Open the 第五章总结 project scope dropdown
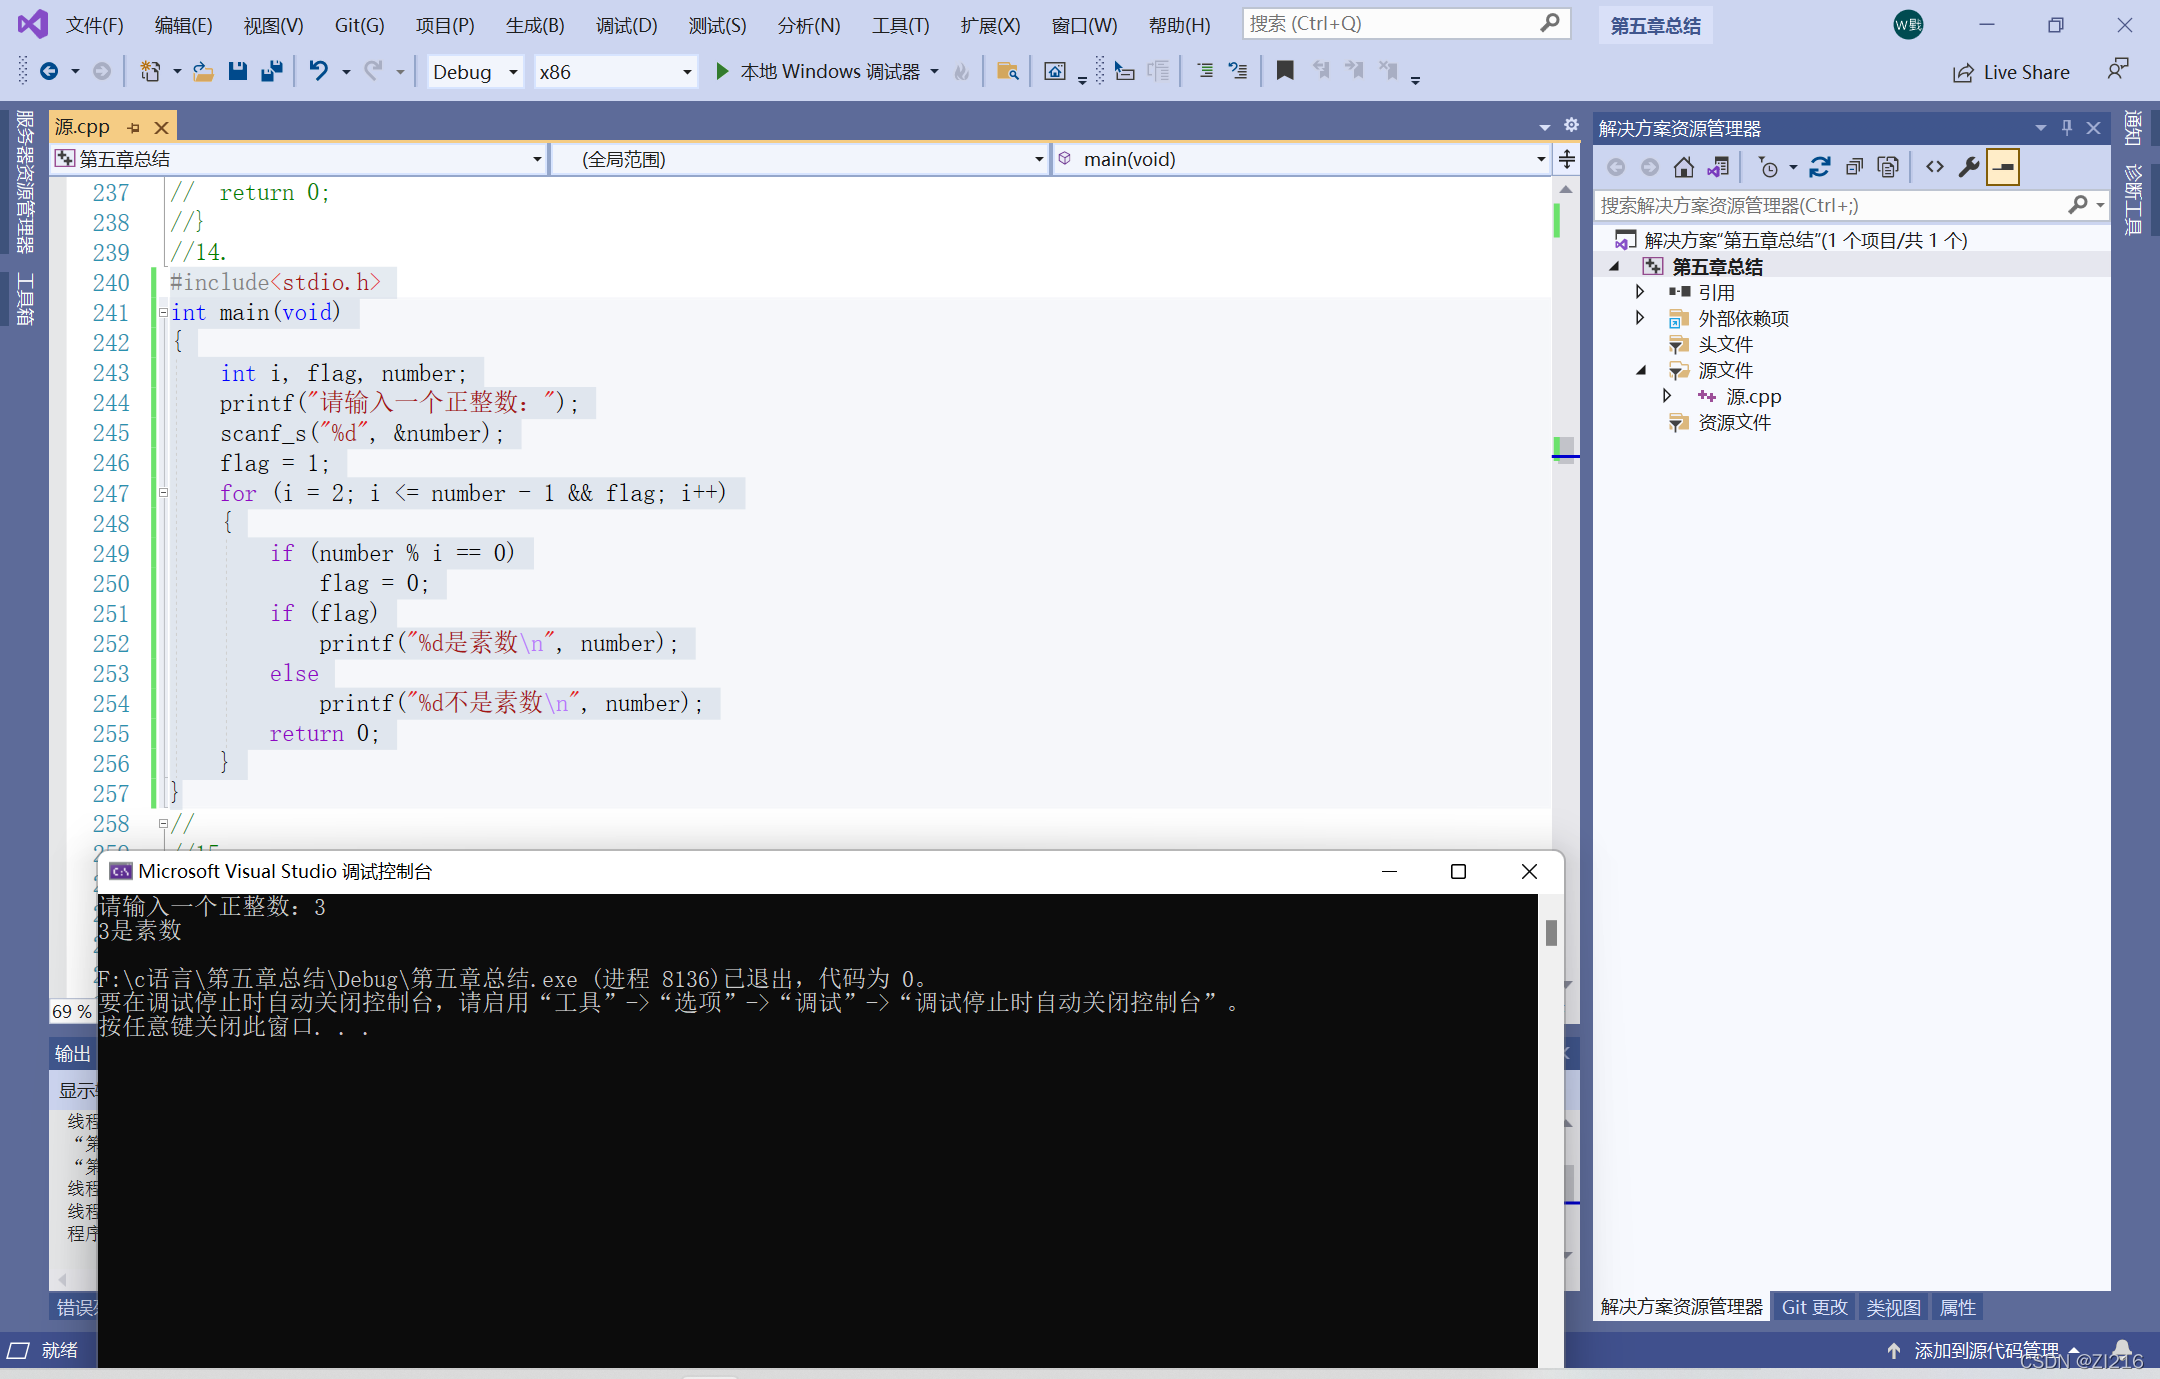 click(x=298, y=159)
